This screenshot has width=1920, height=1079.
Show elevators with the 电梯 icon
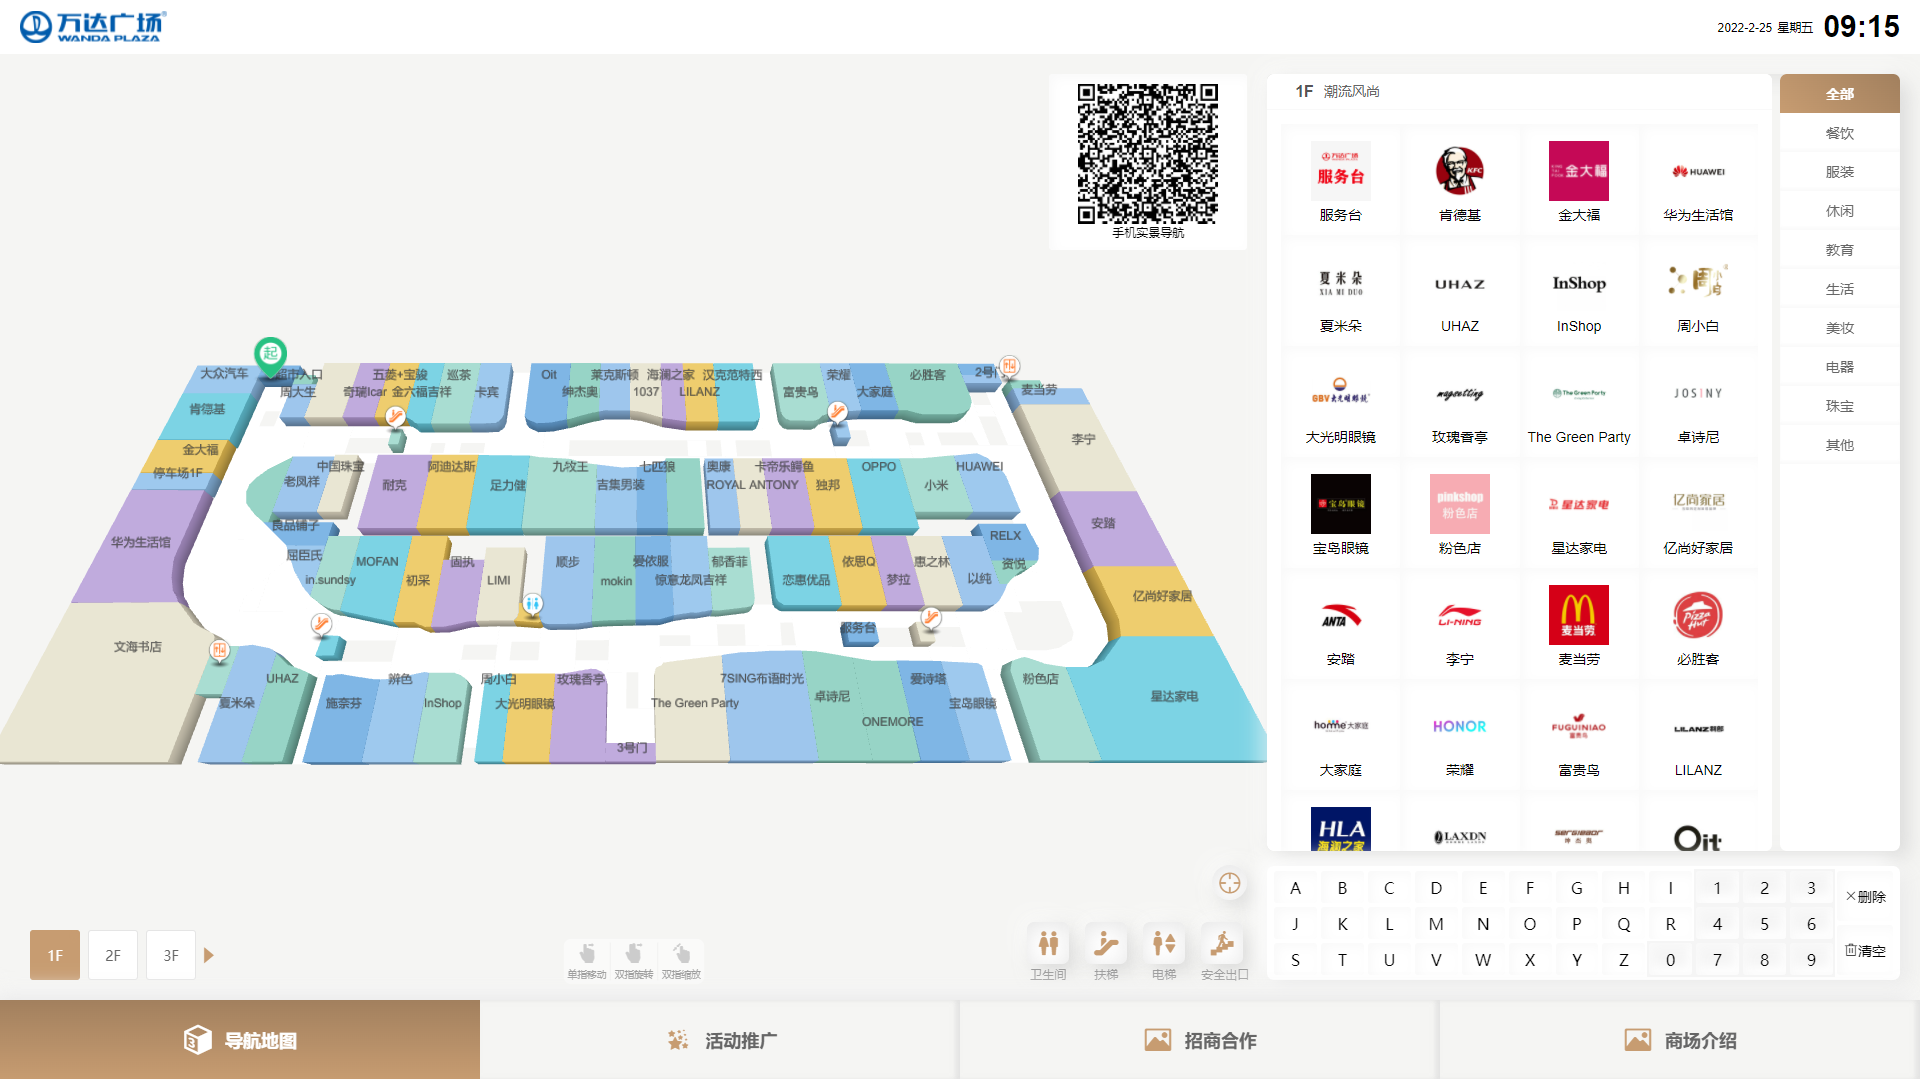pyautogui.click(x=1164, y=945)
